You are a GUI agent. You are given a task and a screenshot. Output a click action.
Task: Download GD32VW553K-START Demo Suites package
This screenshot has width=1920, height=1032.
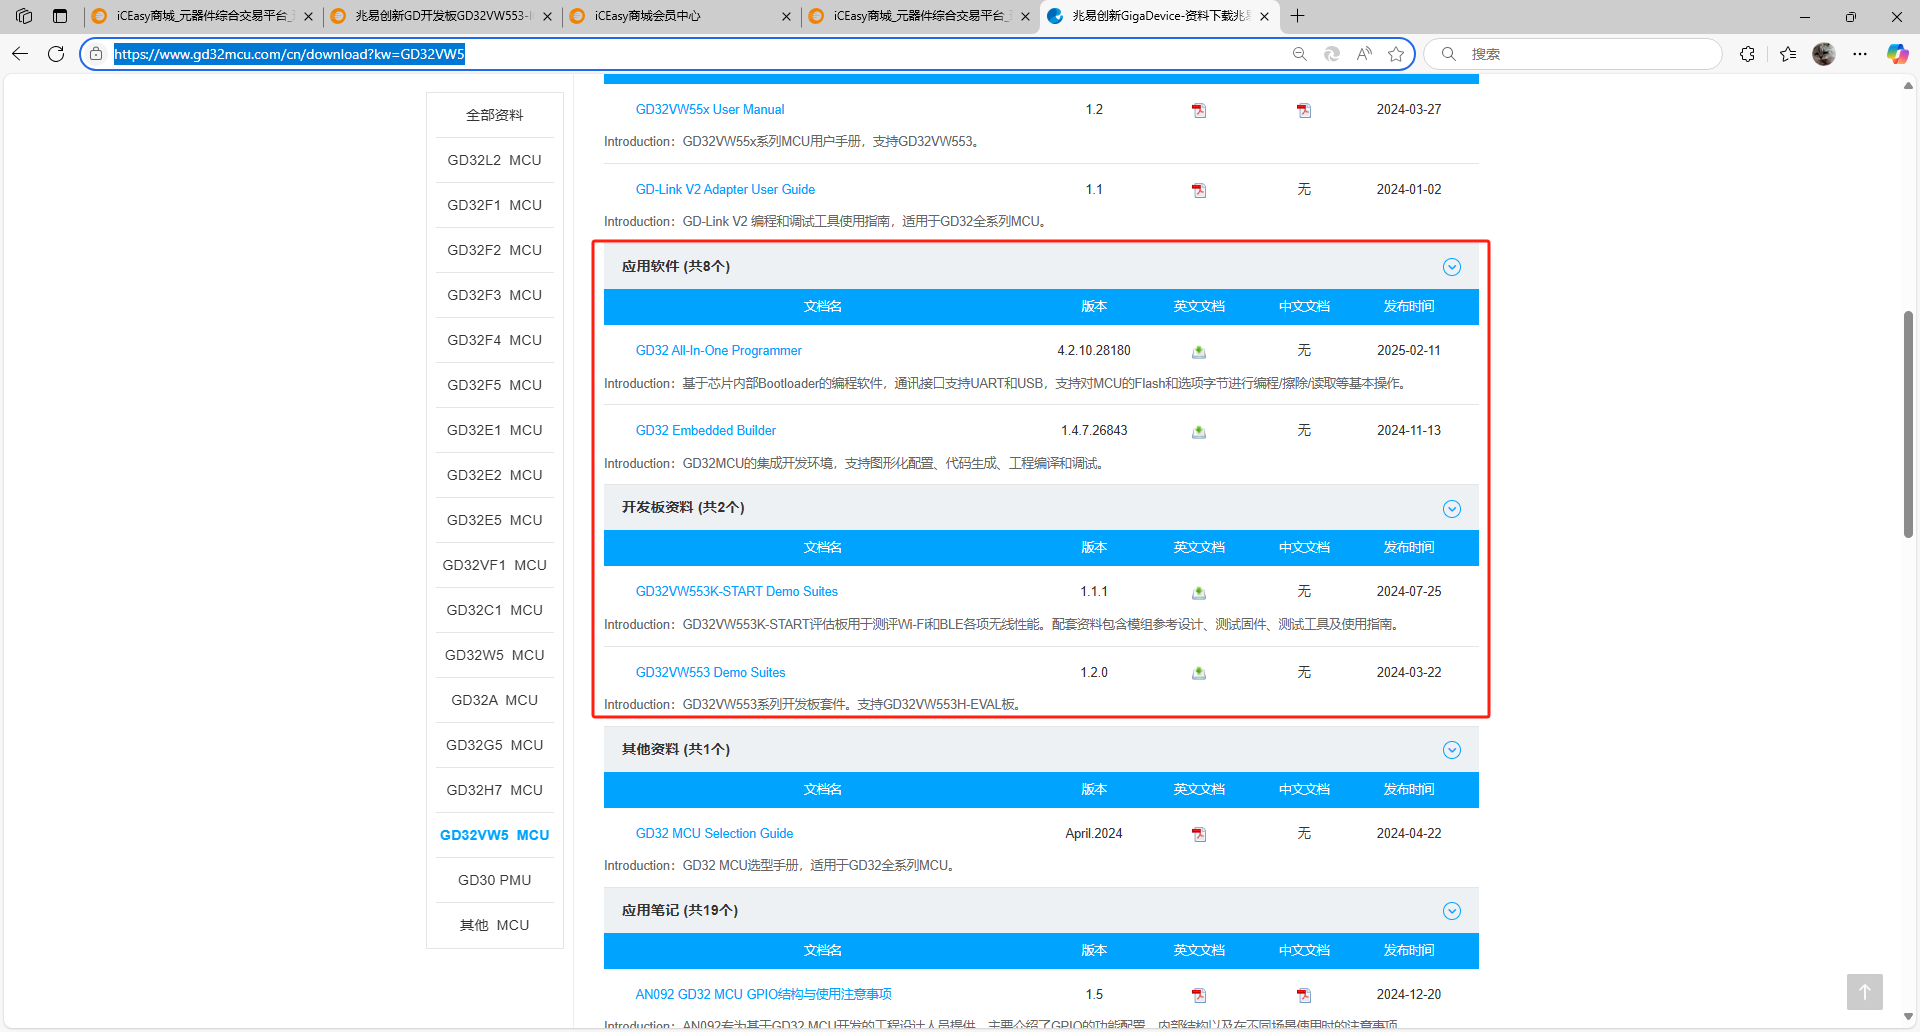pos(1198,592)
